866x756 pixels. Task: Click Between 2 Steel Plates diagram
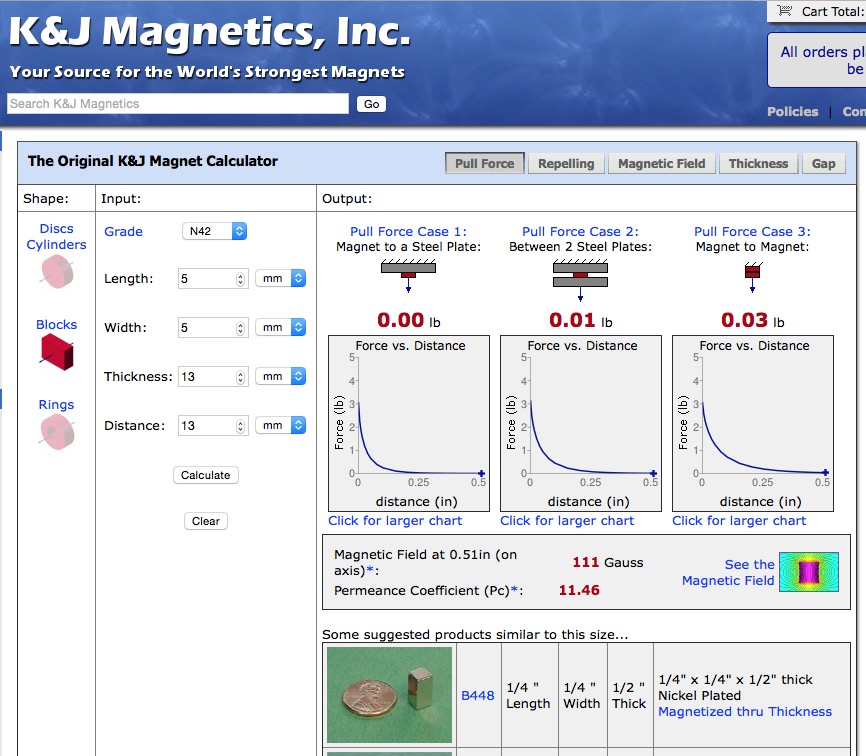(x=580, y=279)
